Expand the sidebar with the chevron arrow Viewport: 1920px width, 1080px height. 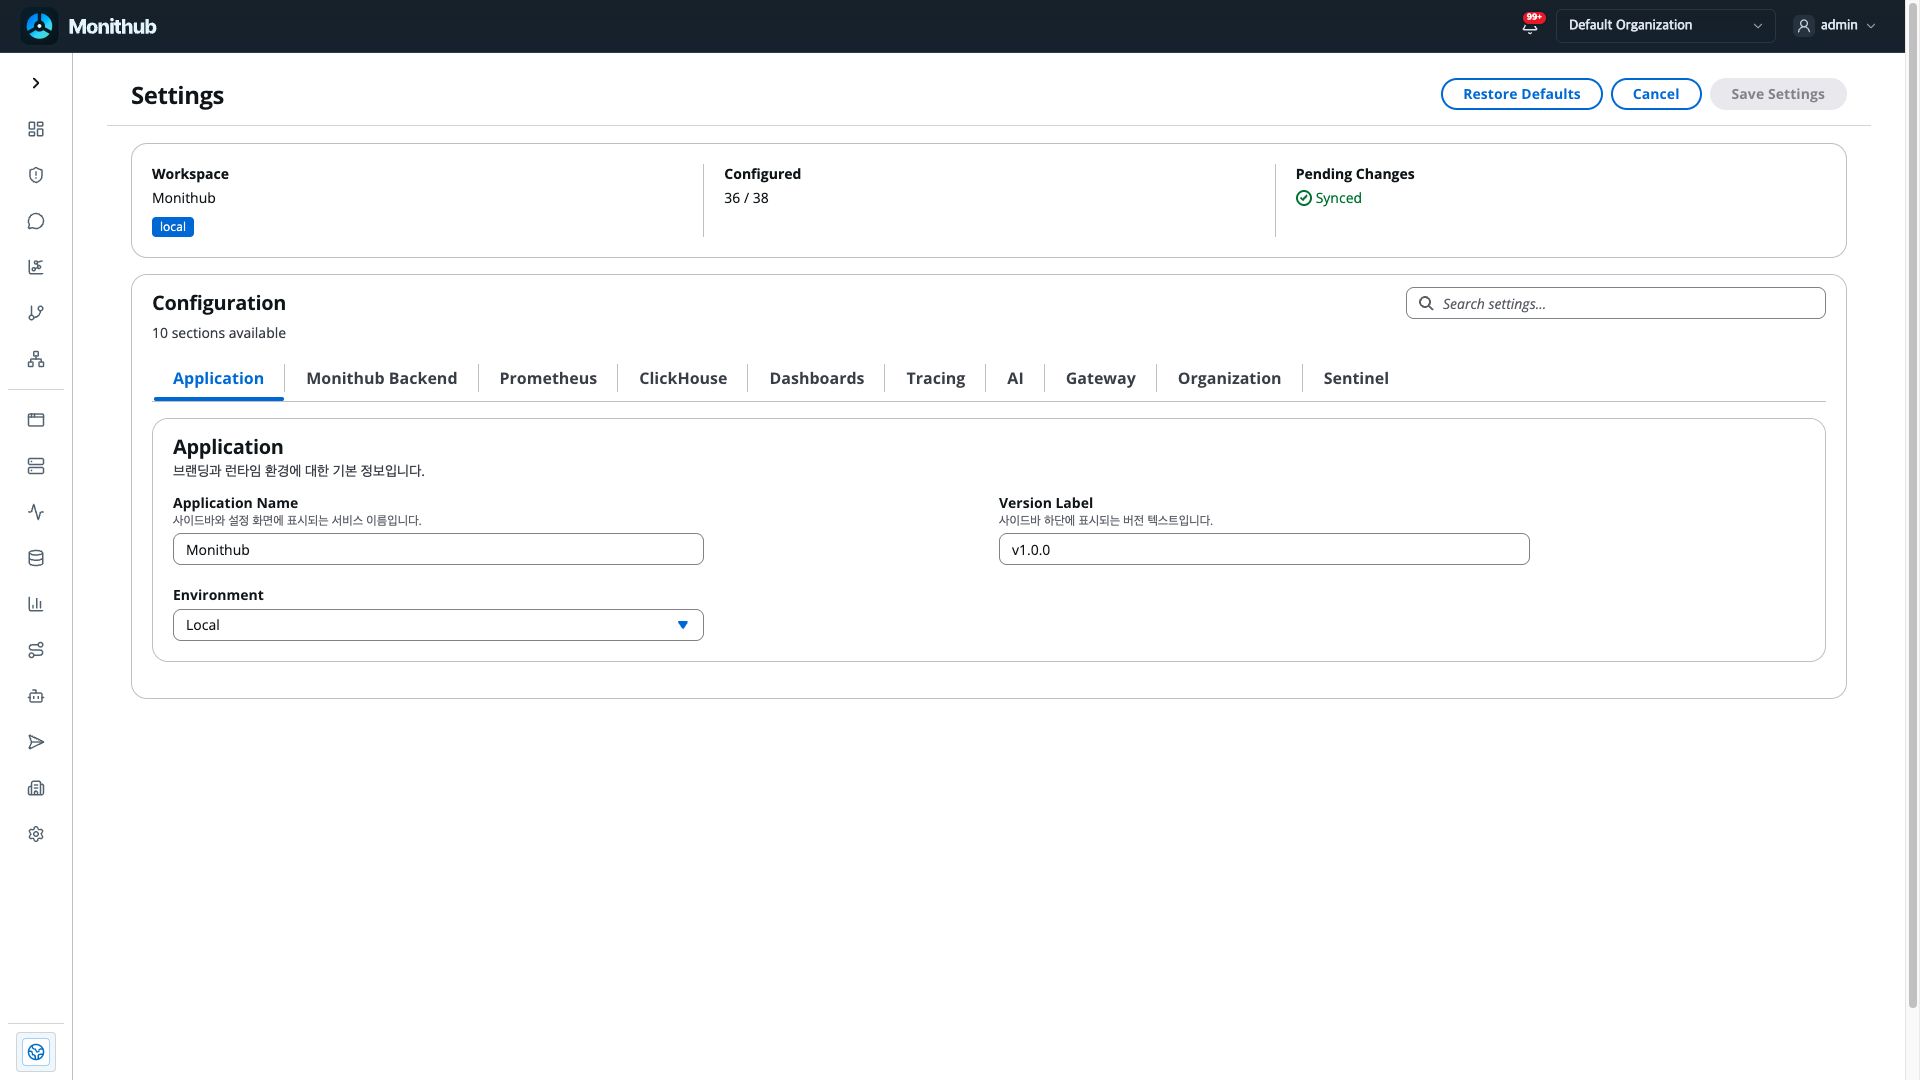pyautogui.click(x=36, y=83)
